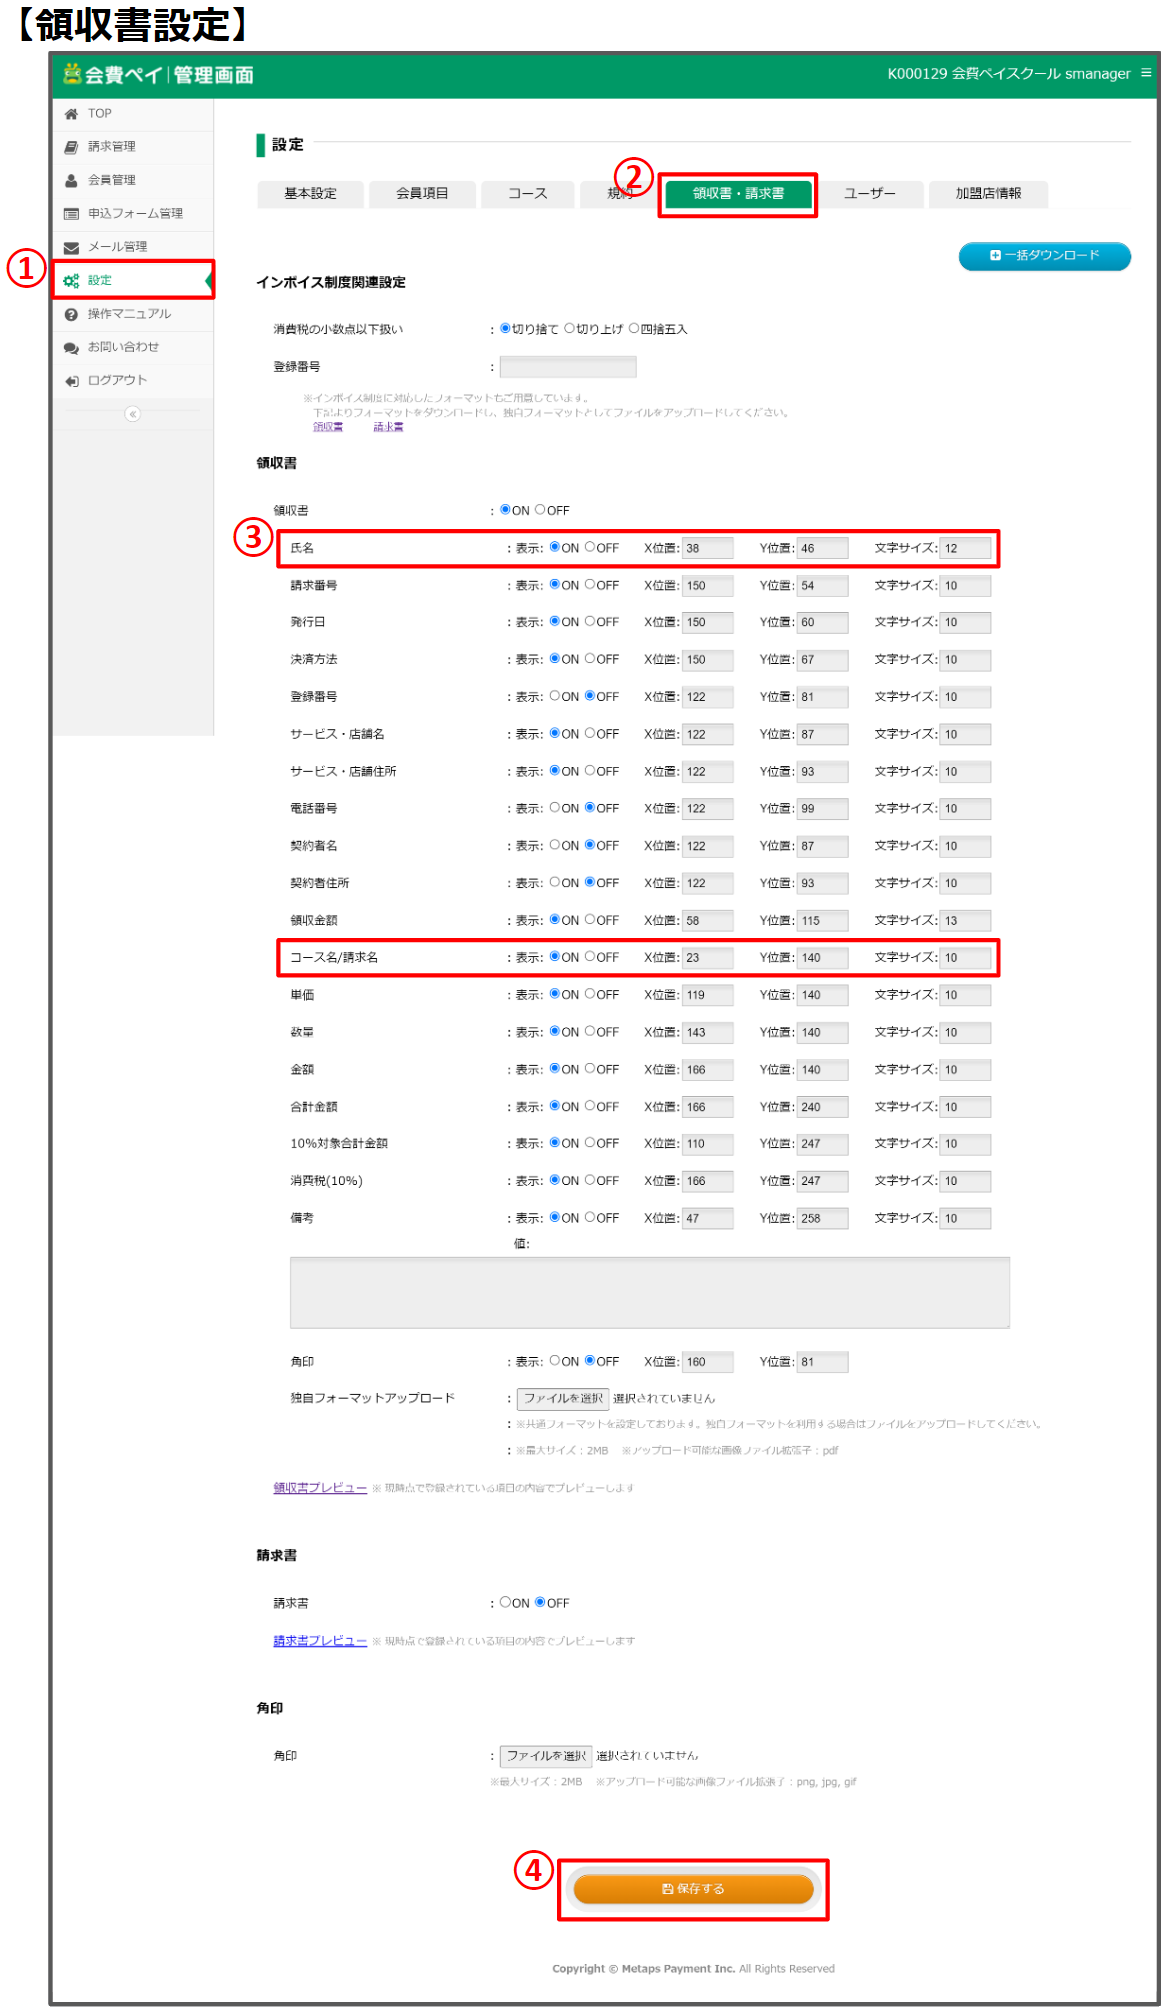Open the 領収書 format download link
Image resolution: width=1167 pixels, height=2008 pixels.
(328, 427)
